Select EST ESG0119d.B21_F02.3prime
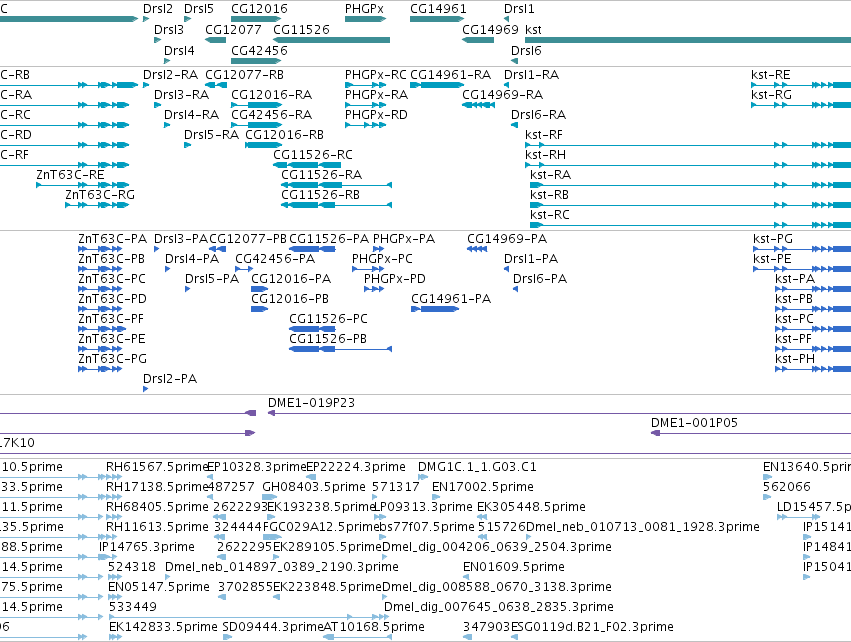The height and width of the screenshot is (642, 851). click(595, 627)
